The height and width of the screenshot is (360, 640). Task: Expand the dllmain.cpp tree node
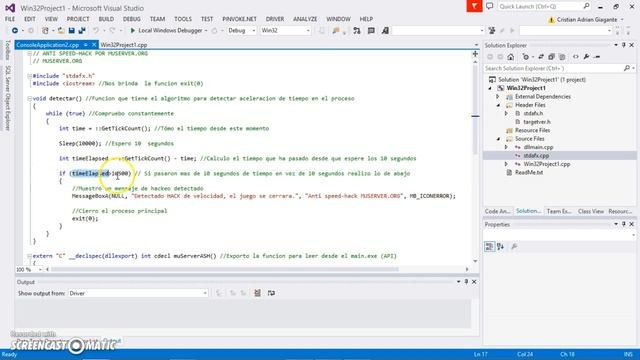coord(506,147)
